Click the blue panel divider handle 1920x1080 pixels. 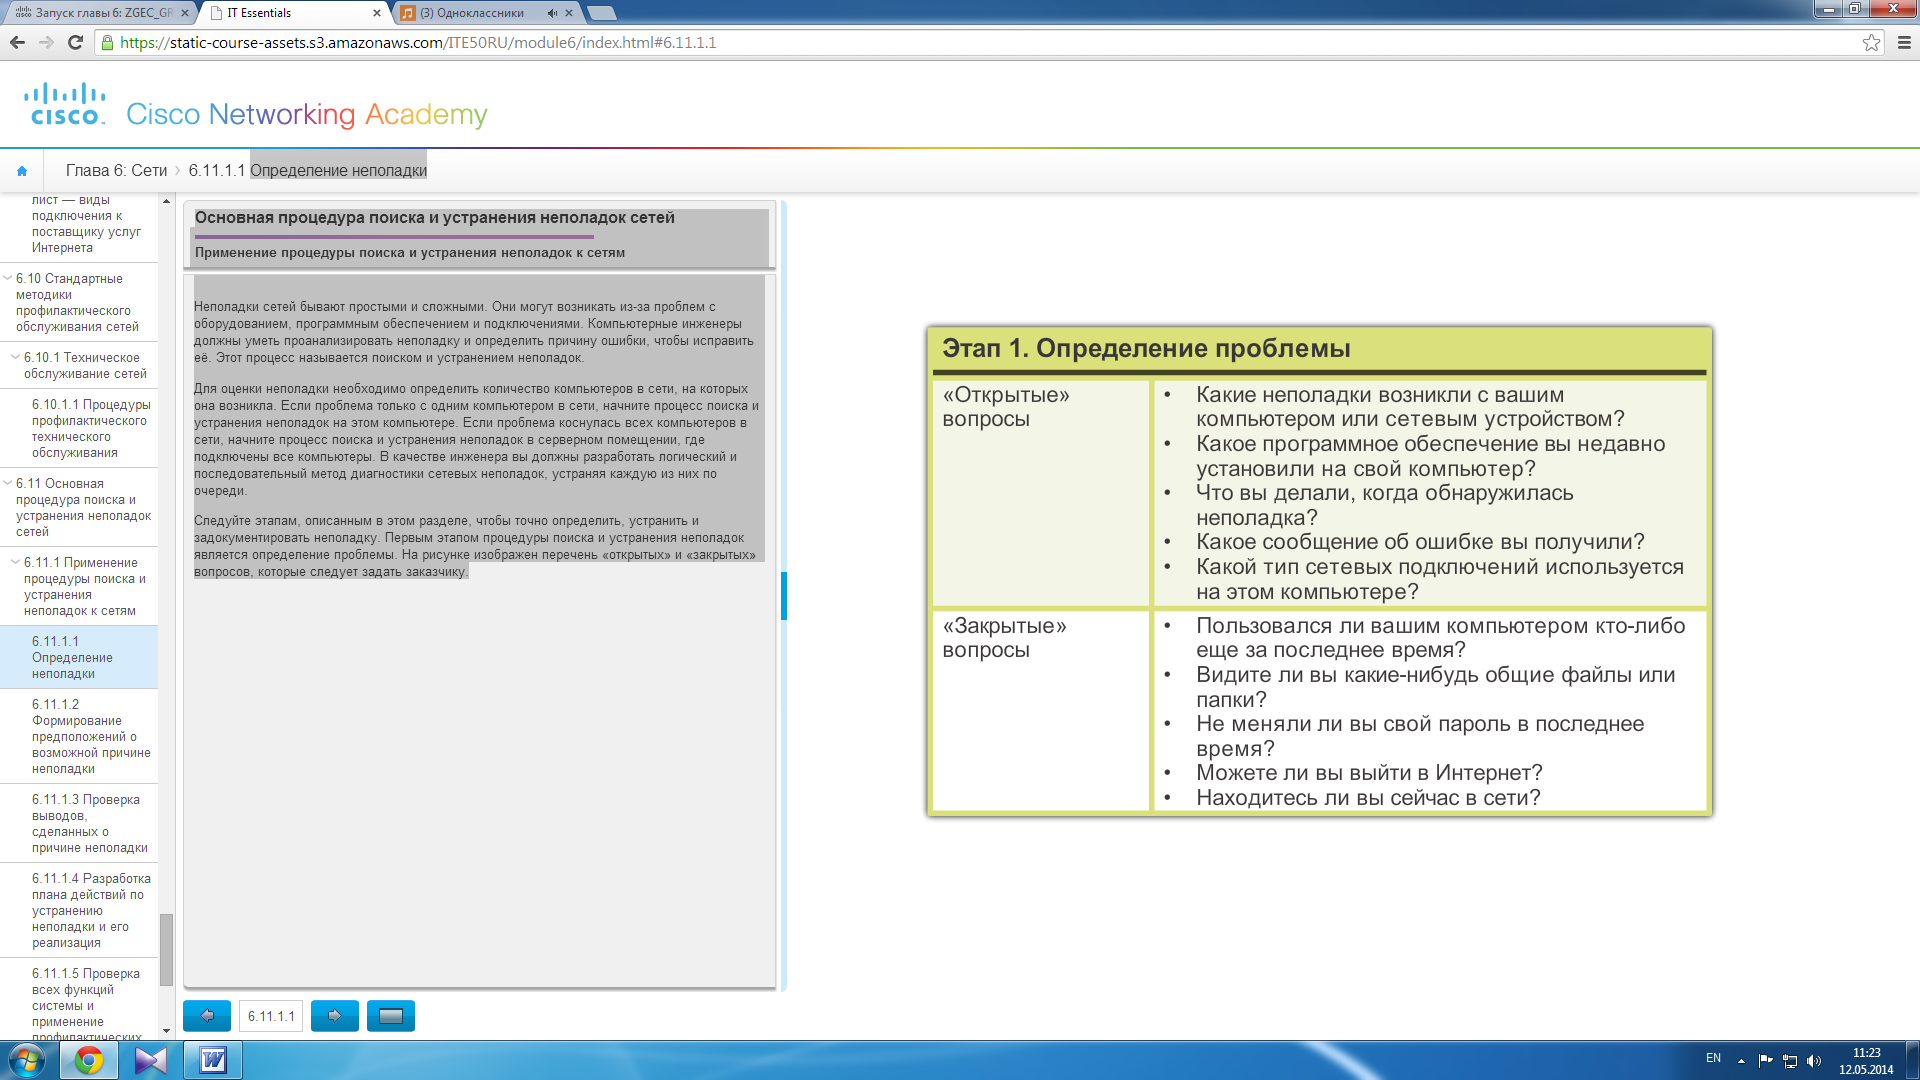[x=784, y=596]
